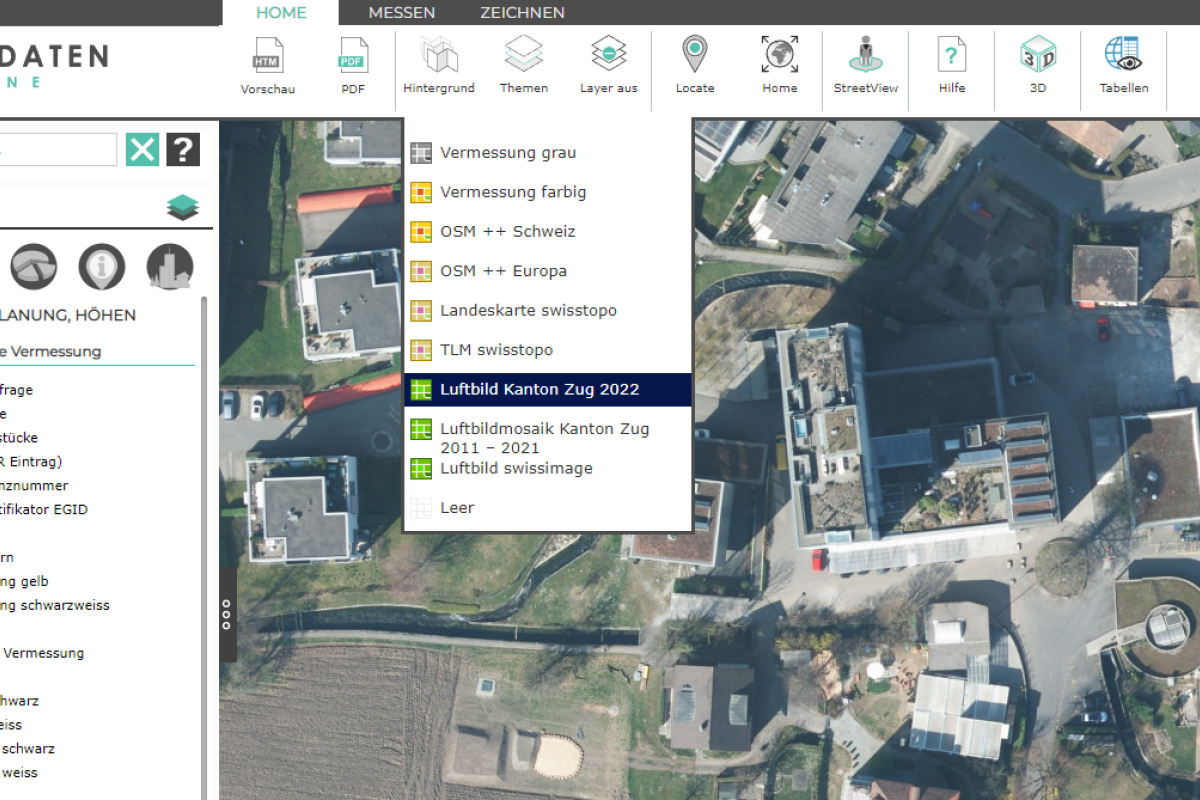Click the search input field
1200x800 pixels.
pyautogui.click(x=60, y=150)
